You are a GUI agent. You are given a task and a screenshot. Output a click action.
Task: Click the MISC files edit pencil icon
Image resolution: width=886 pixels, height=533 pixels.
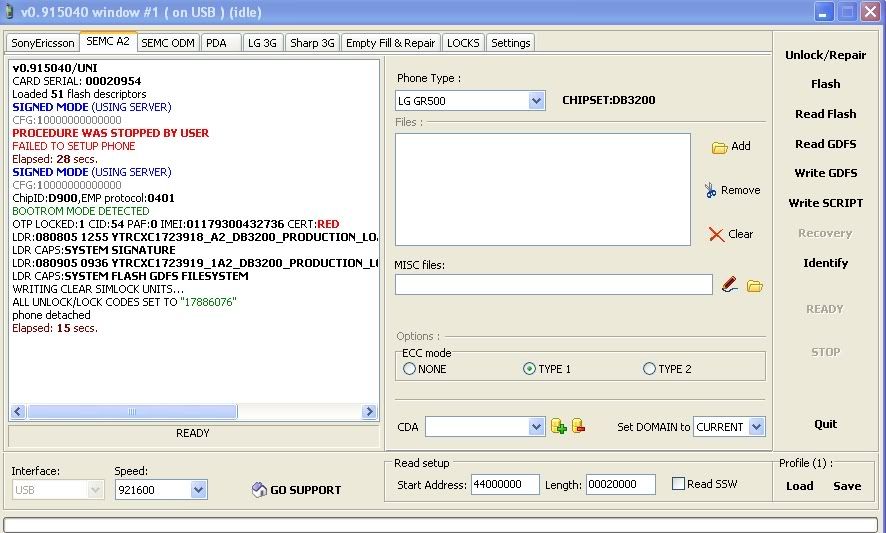coord(729,284)
